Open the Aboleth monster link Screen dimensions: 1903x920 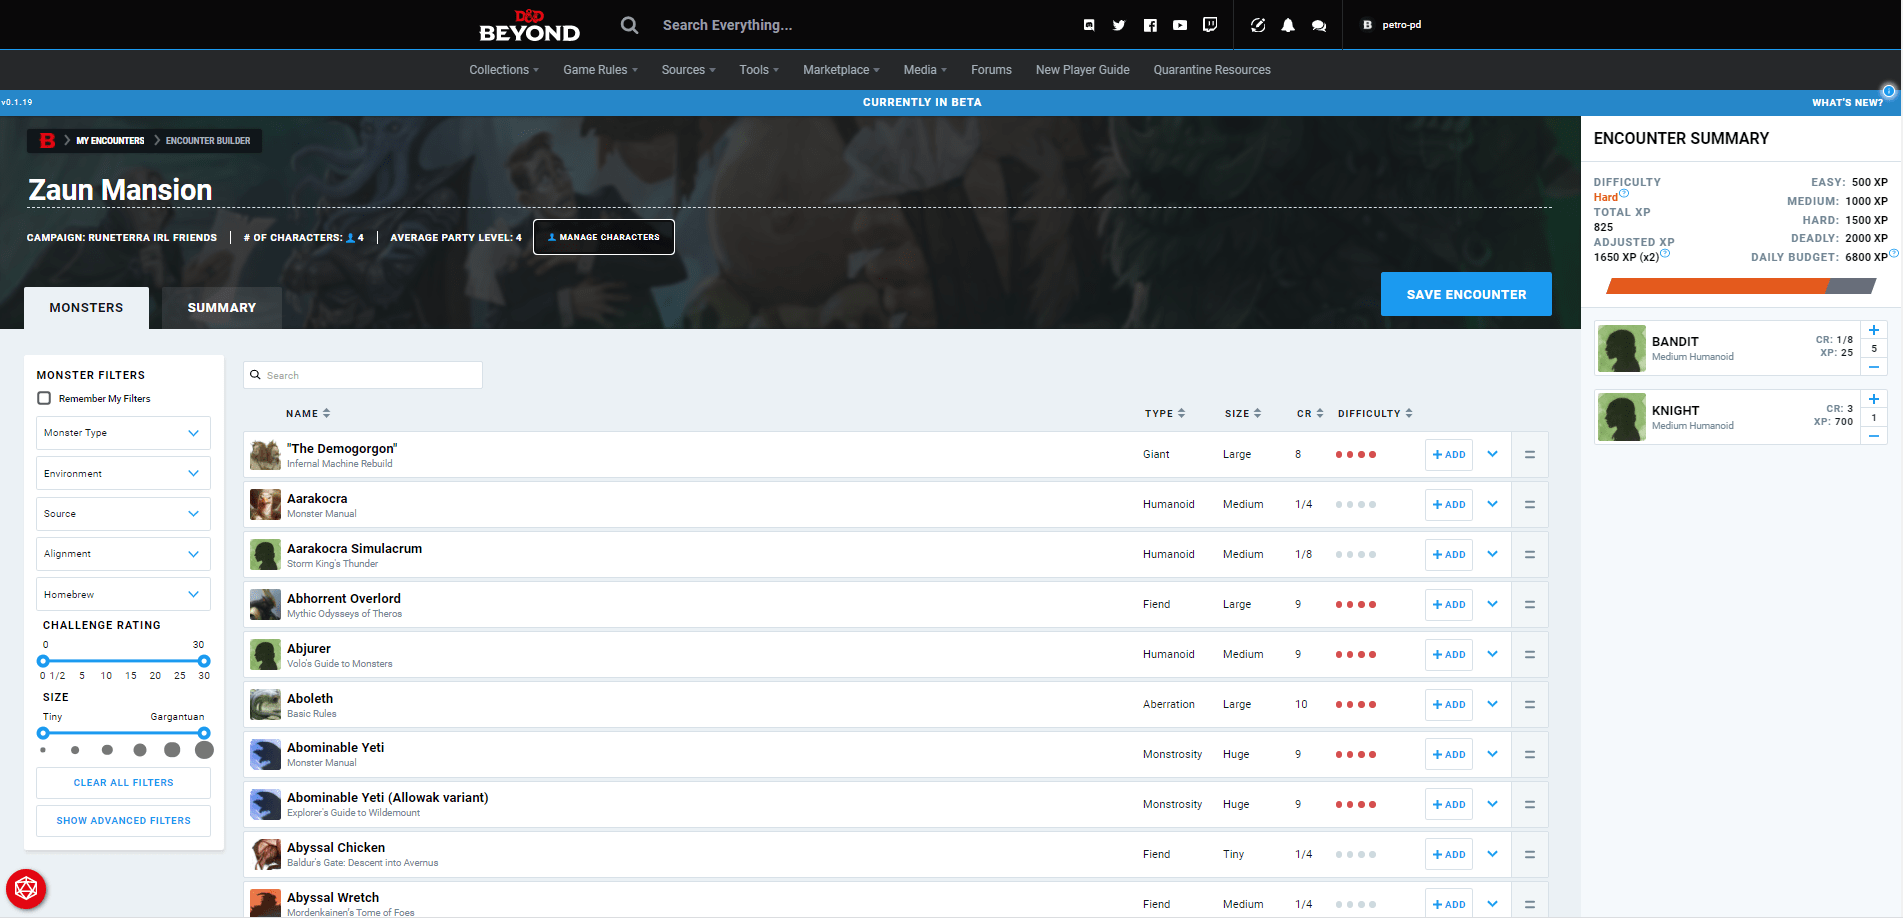310,698
